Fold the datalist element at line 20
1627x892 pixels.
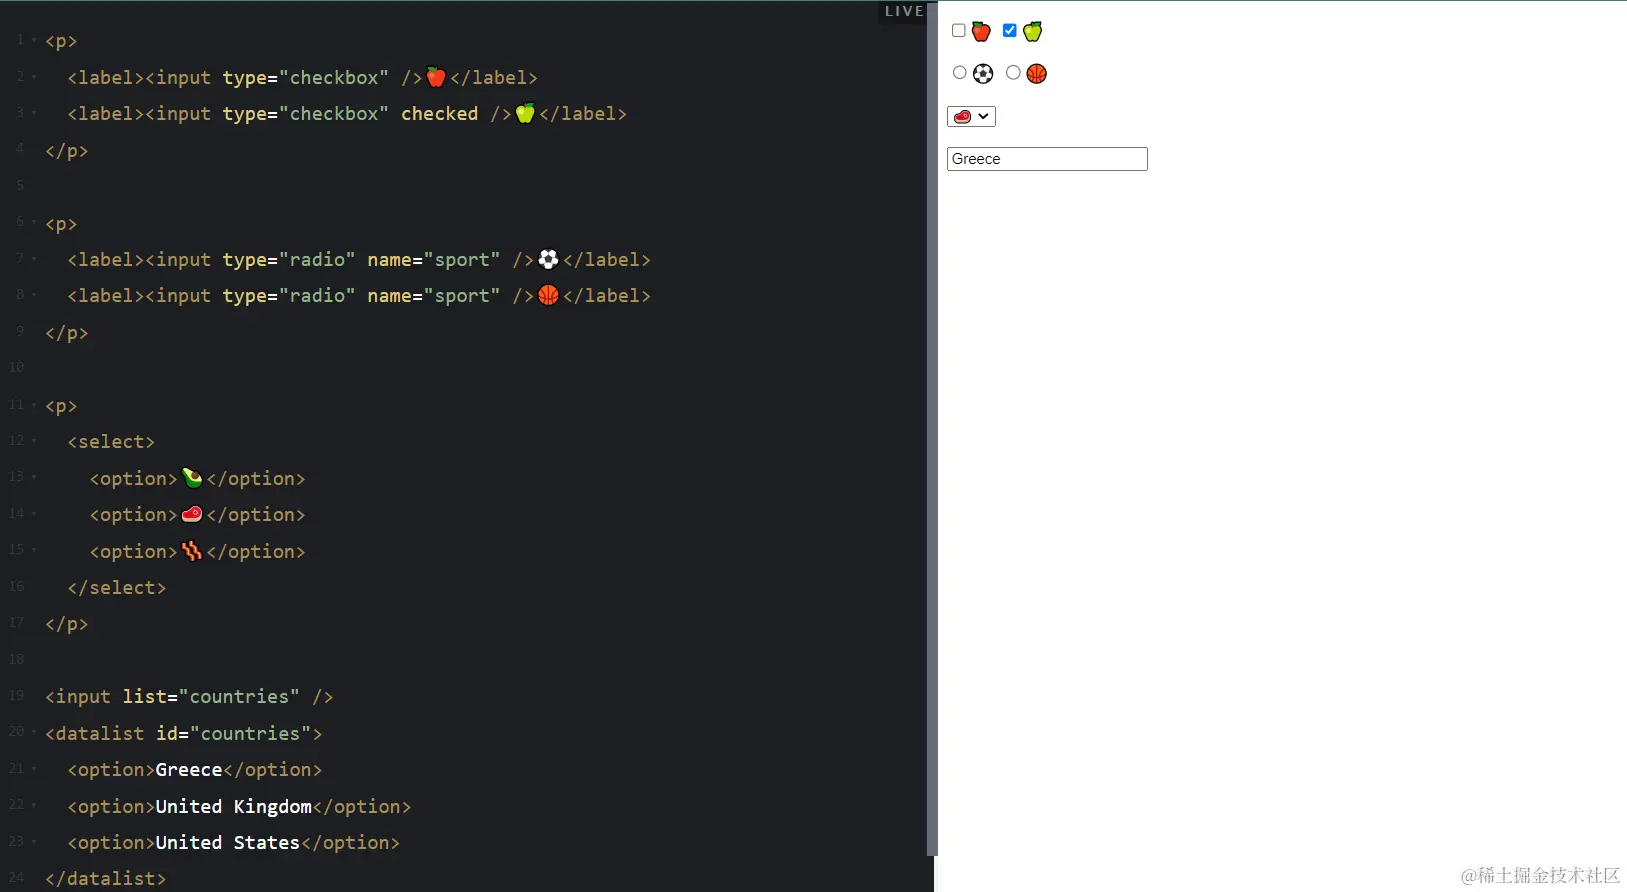(34, 733)
